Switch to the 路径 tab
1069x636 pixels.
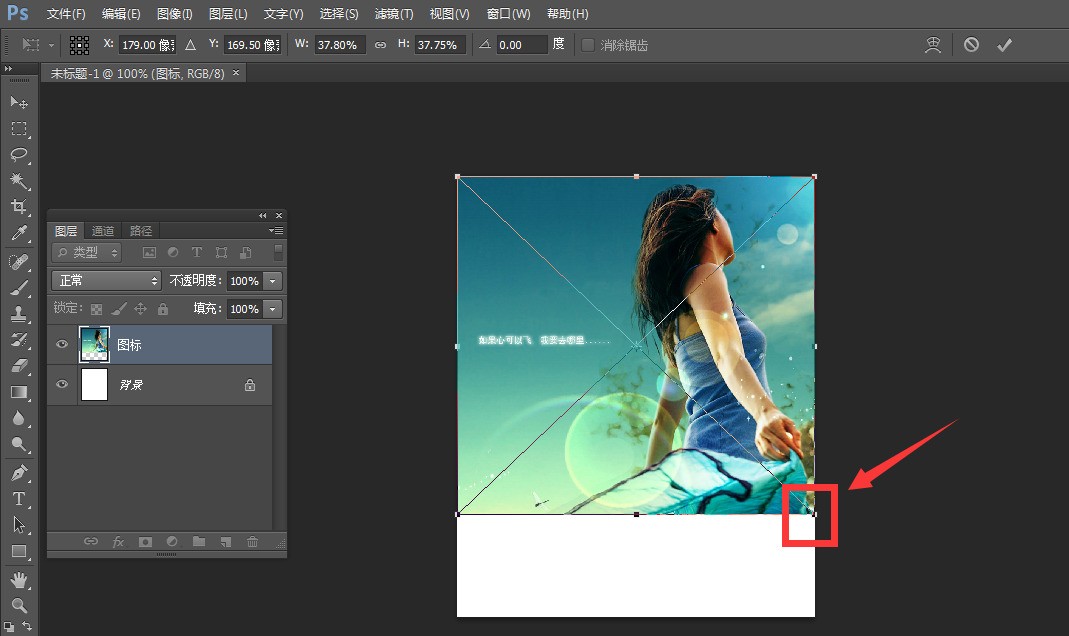click(x=140, y=231)
